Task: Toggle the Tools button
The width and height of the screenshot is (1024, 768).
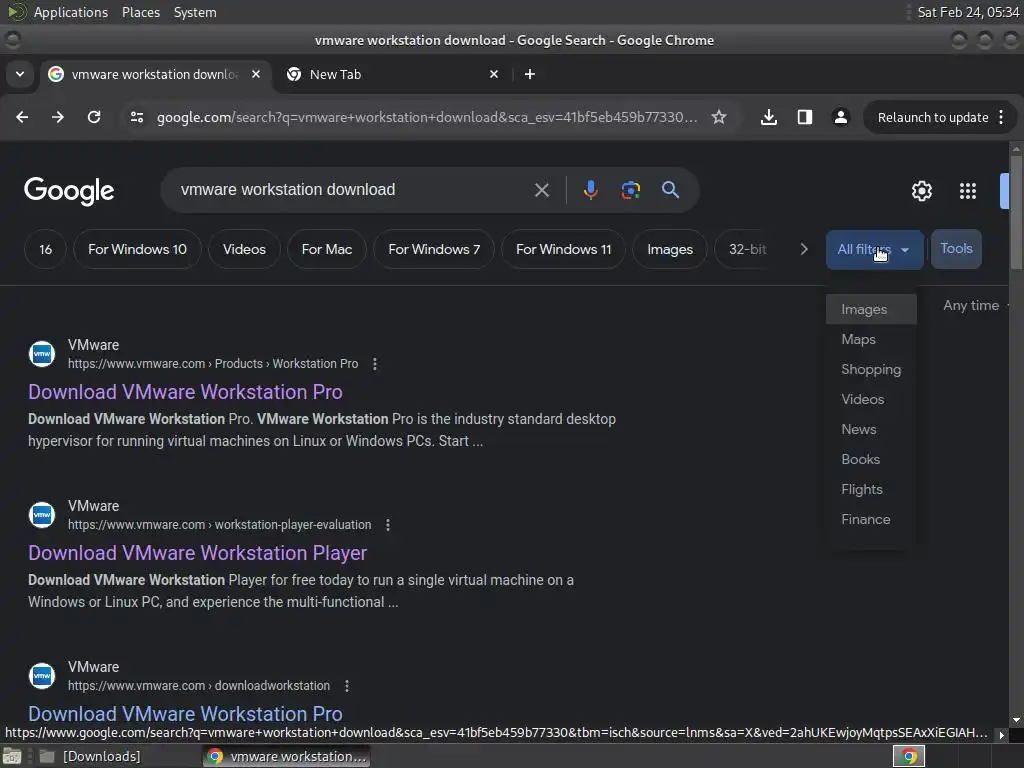Action: (956, 249)
